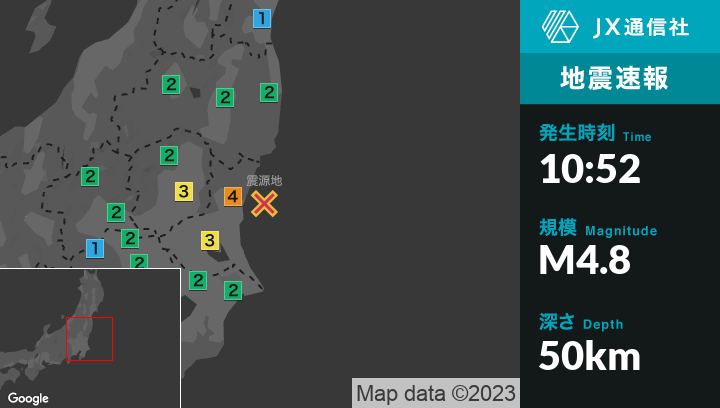The width and height of the screenshot is (720, 408).
Task: Click the orange intensity 4 marker
Action: click(x=233, y=197)
